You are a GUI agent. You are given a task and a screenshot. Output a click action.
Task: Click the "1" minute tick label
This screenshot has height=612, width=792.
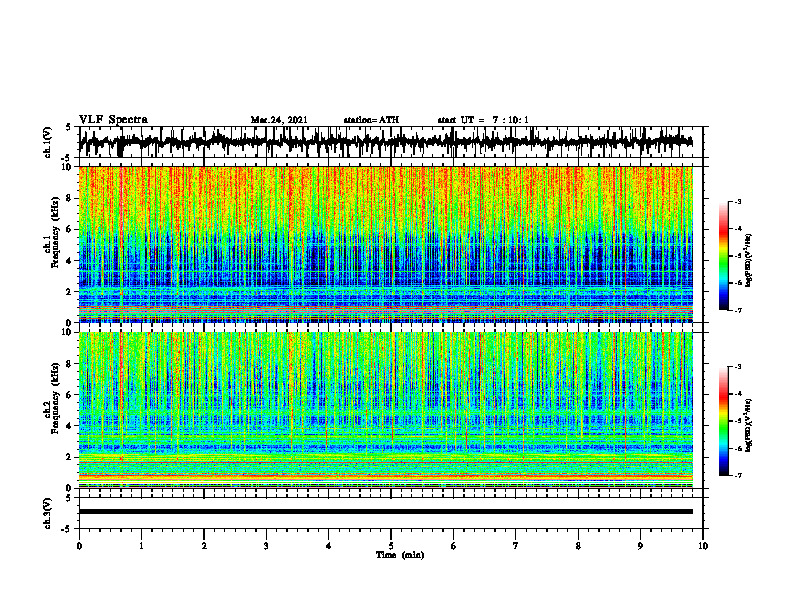tap(141, 546)
